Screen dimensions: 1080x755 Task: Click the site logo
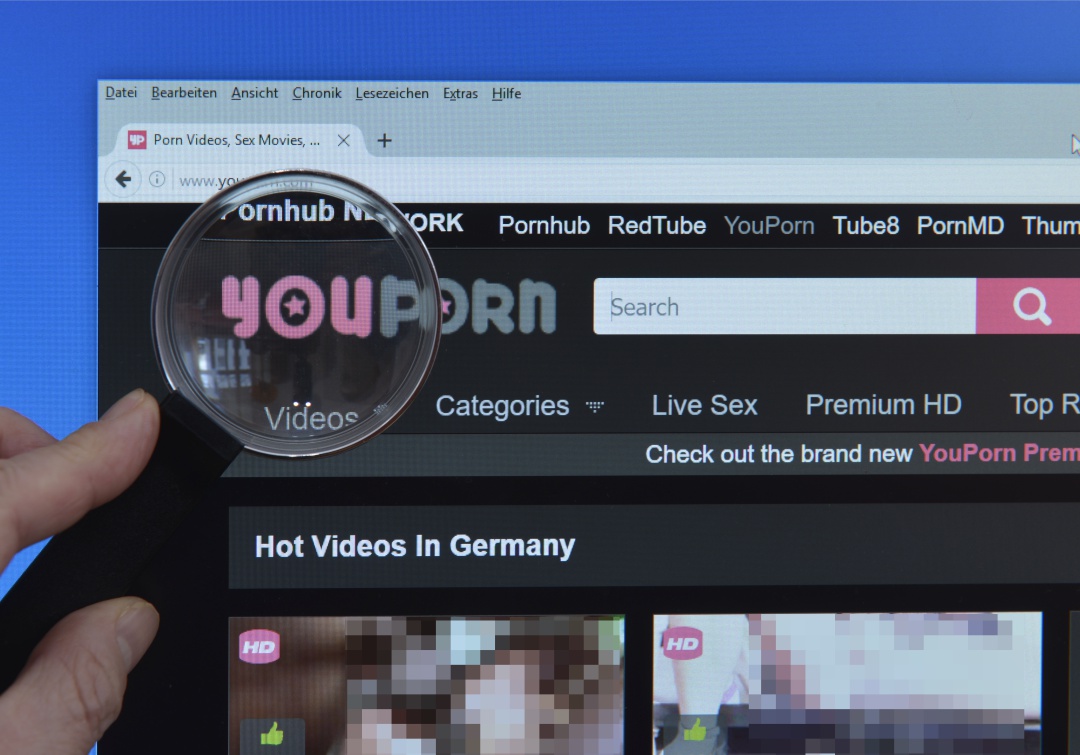[389, 307]
